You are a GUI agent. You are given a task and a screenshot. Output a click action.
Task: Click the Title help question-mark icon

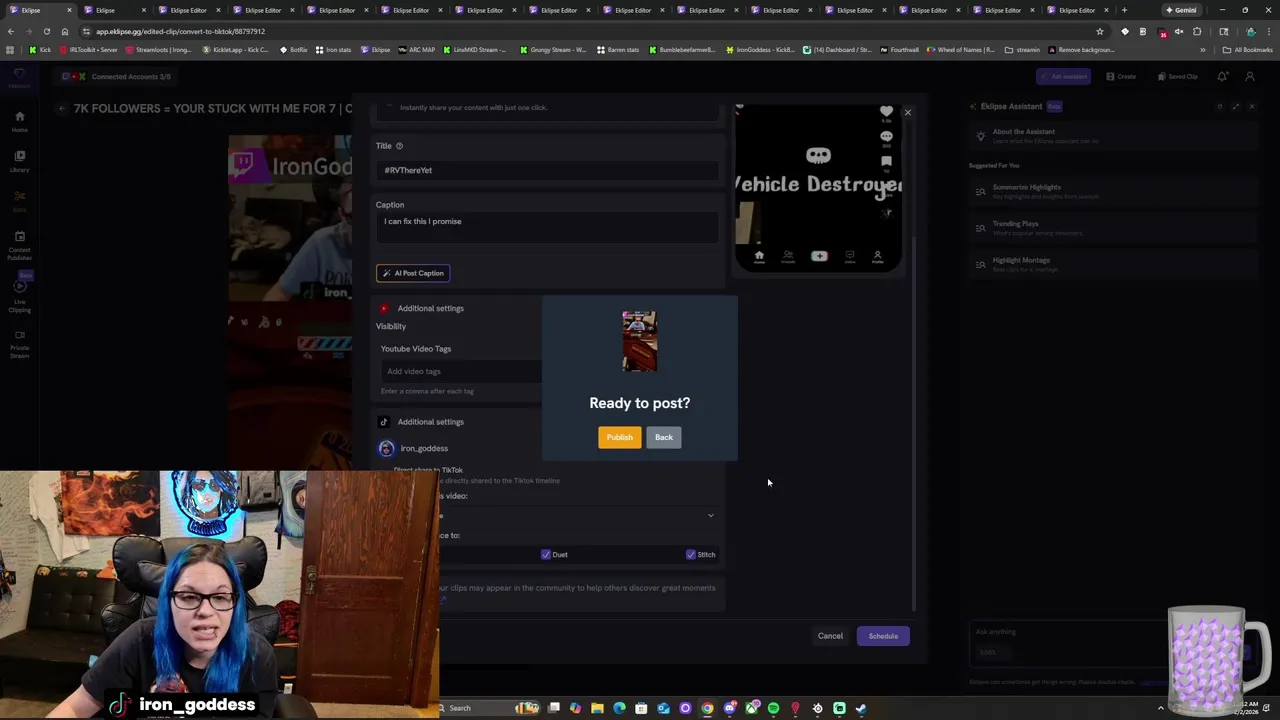(x=399, y=146)
